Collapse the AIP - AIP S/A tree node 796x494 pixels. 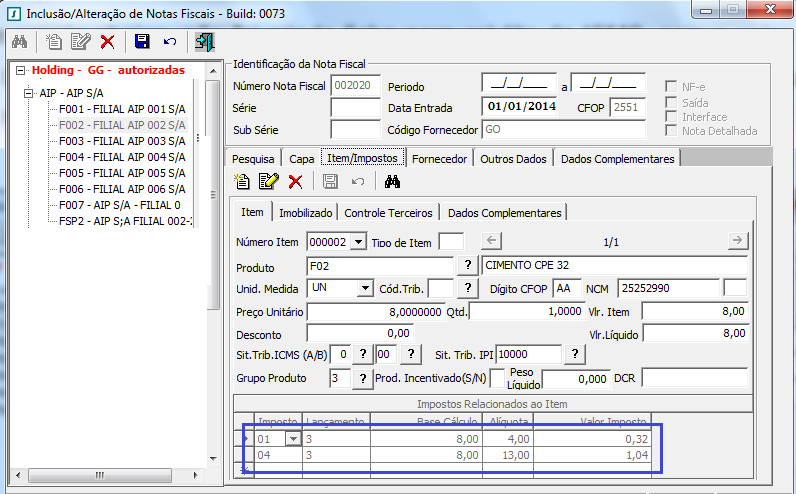click(x=27, y=93)
